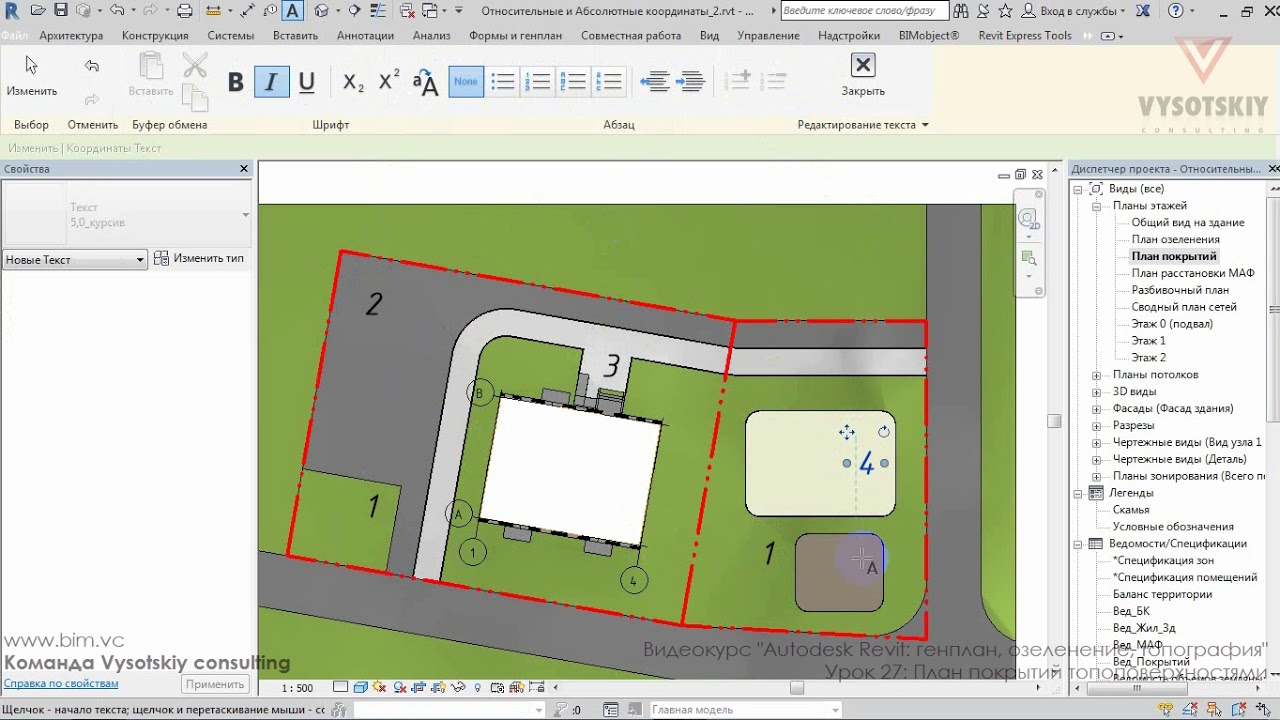The width and height of the screenshot is (1280, 720).
Task: Click the Close text editor button
Action: (x=863, y=75)
